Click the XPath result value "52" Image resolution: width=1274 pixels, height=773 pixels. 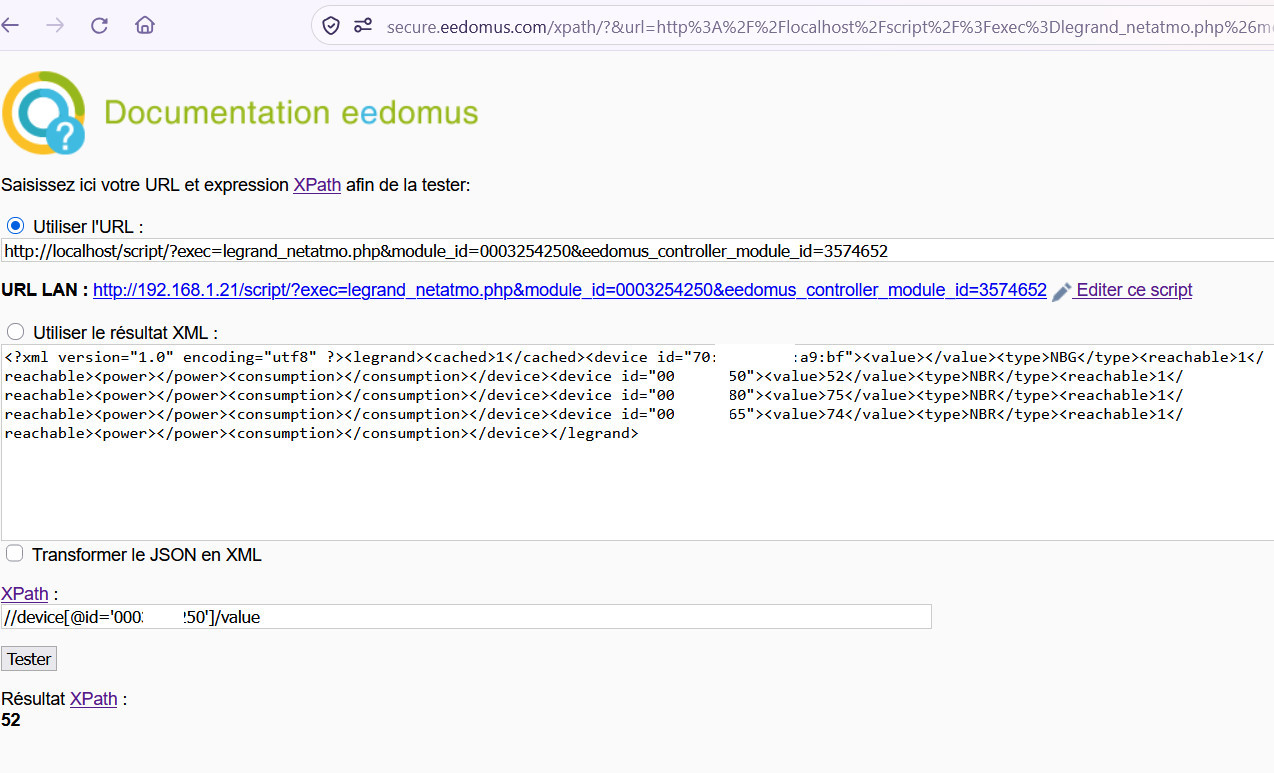click(11, 720)
